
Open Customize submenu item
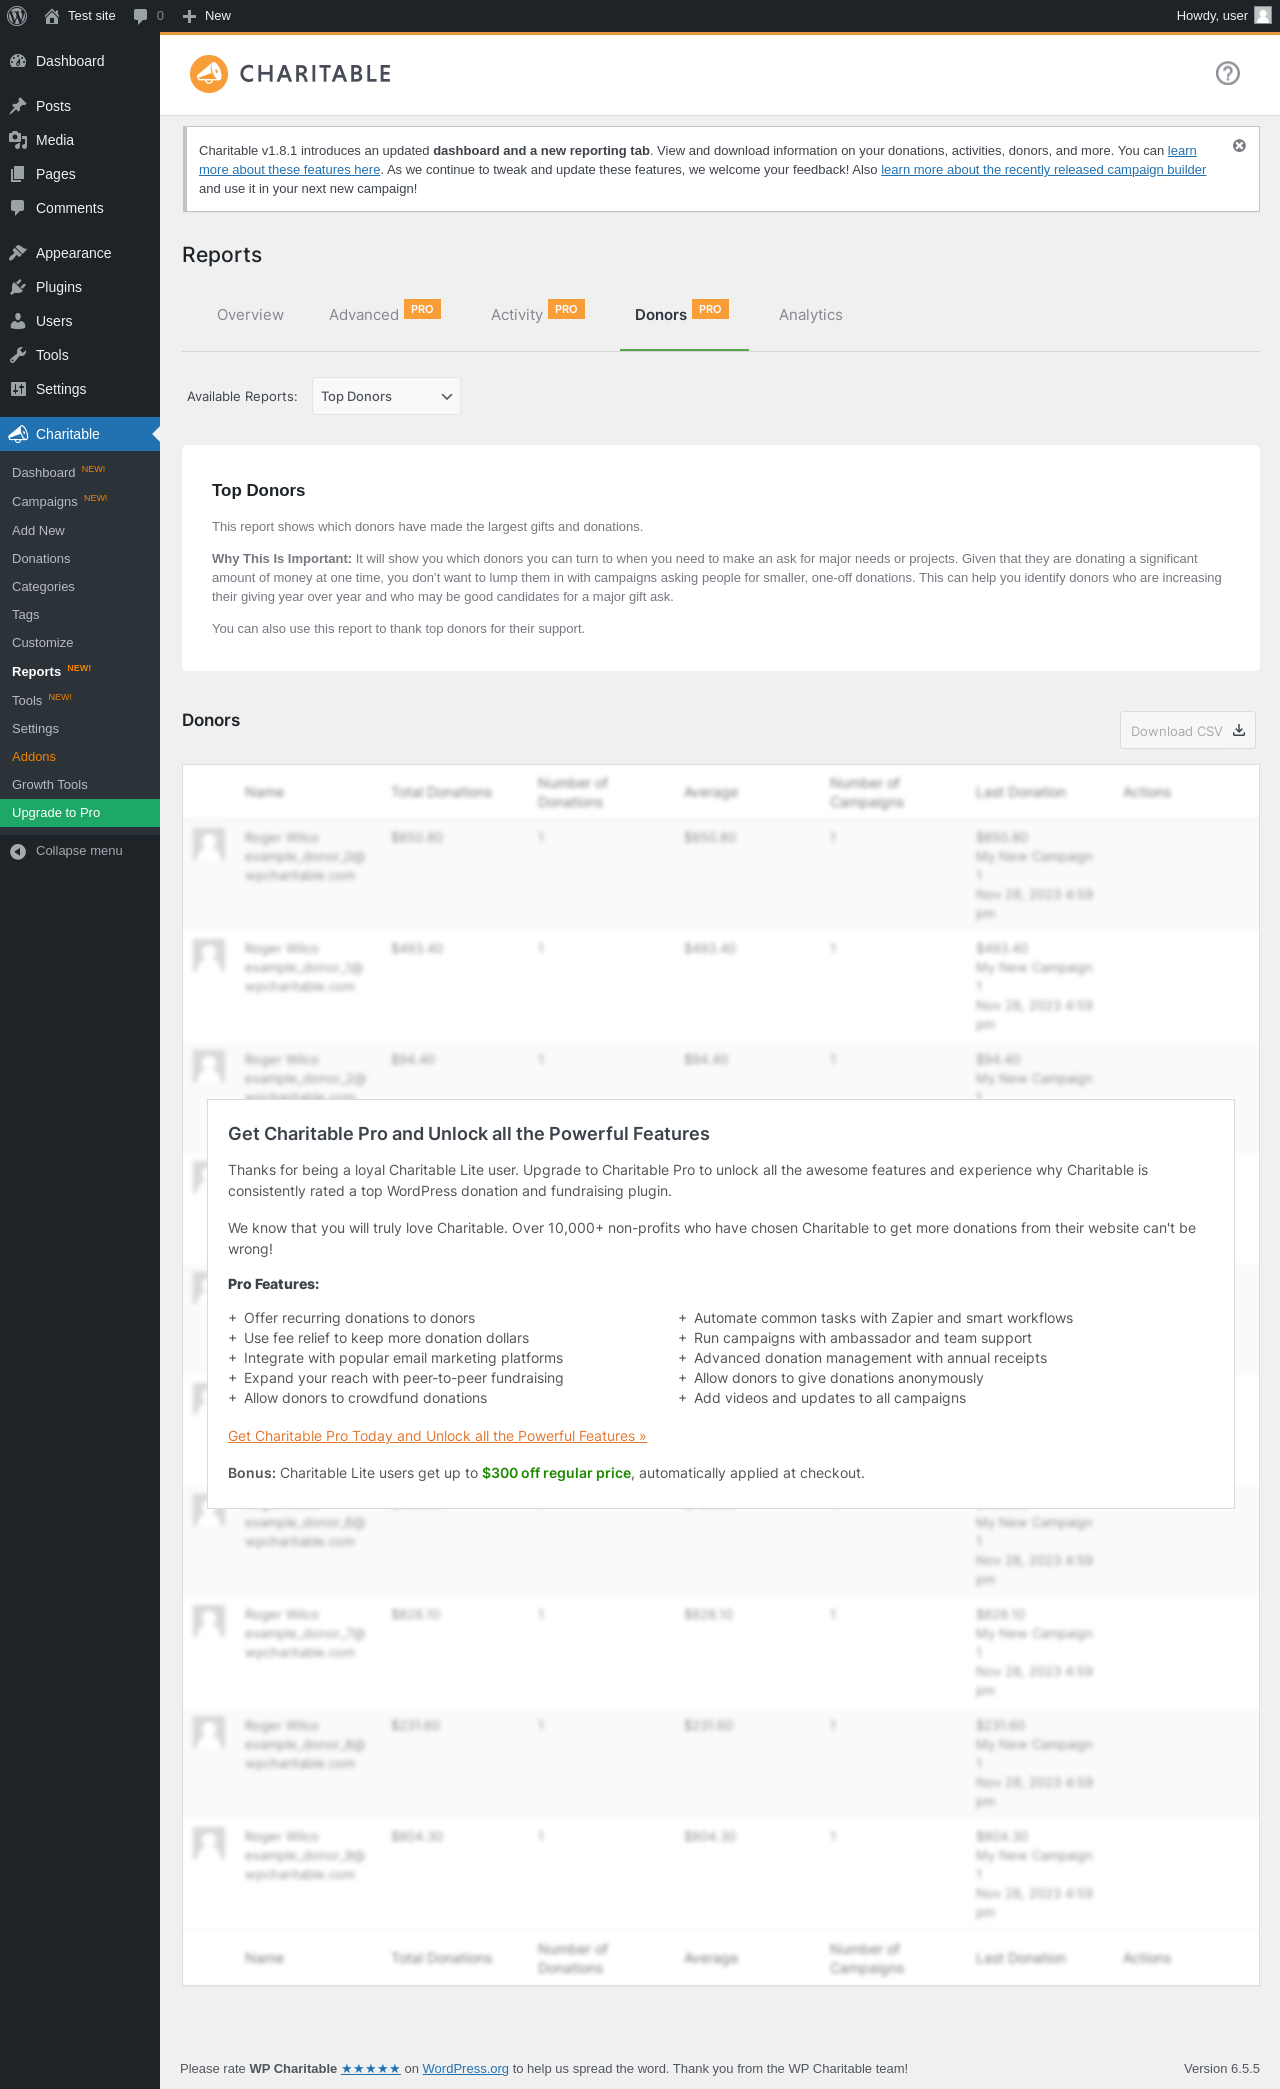tap(80, 642)
